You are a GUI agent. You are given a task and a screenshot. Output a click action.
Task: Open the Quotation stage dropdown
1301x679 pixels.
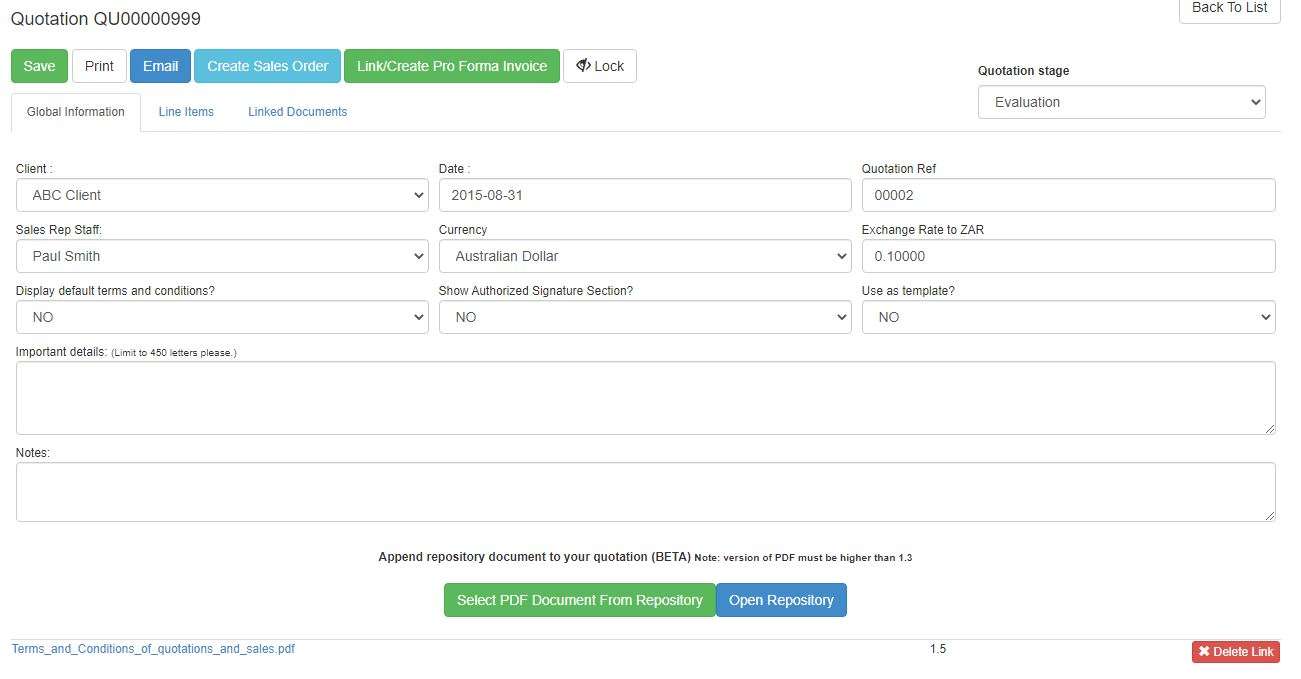(x=1121, y=102)
